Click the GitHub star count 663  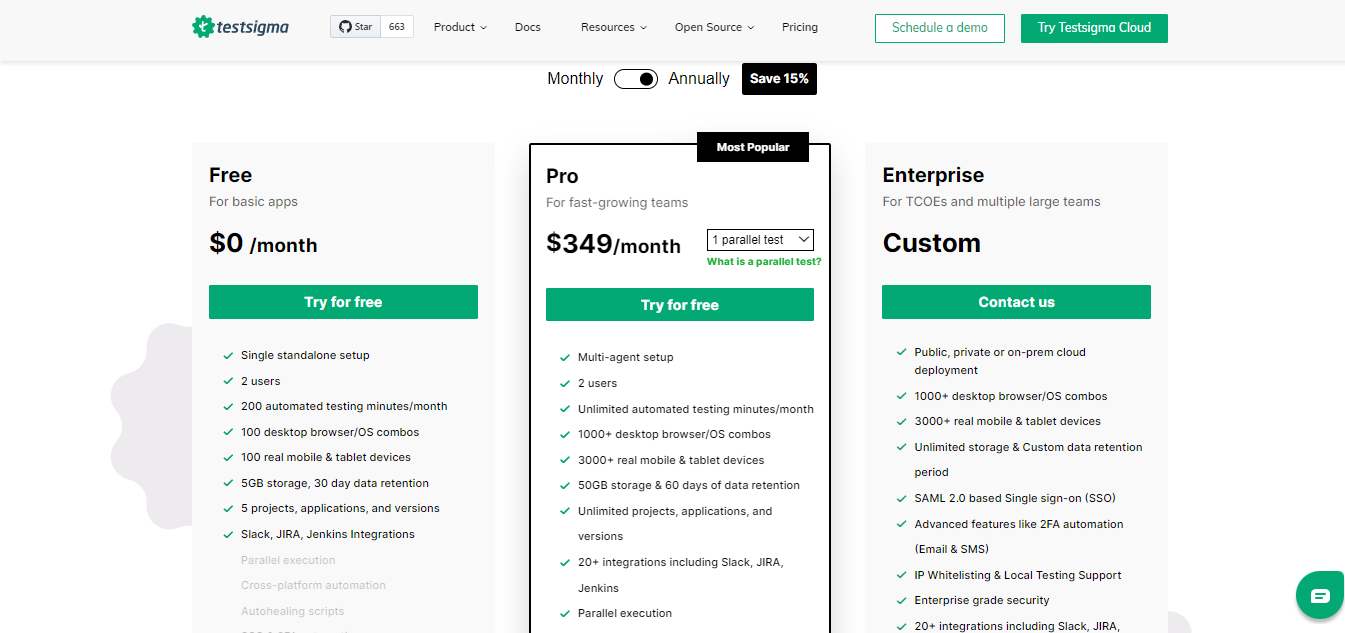coord(400,26)
